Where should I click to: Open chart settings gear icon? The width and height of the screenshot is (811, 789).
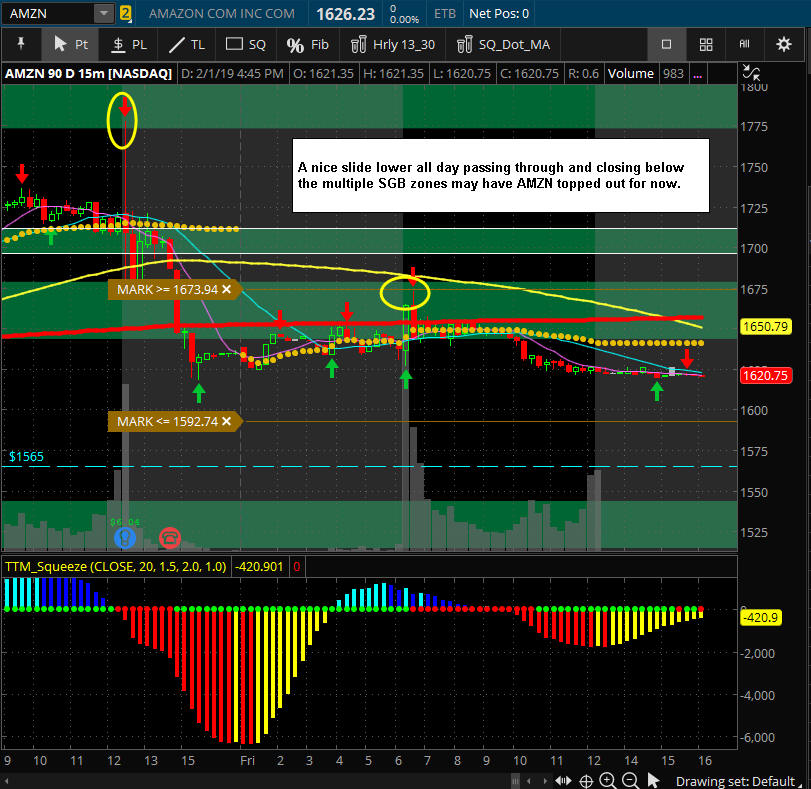783,44
